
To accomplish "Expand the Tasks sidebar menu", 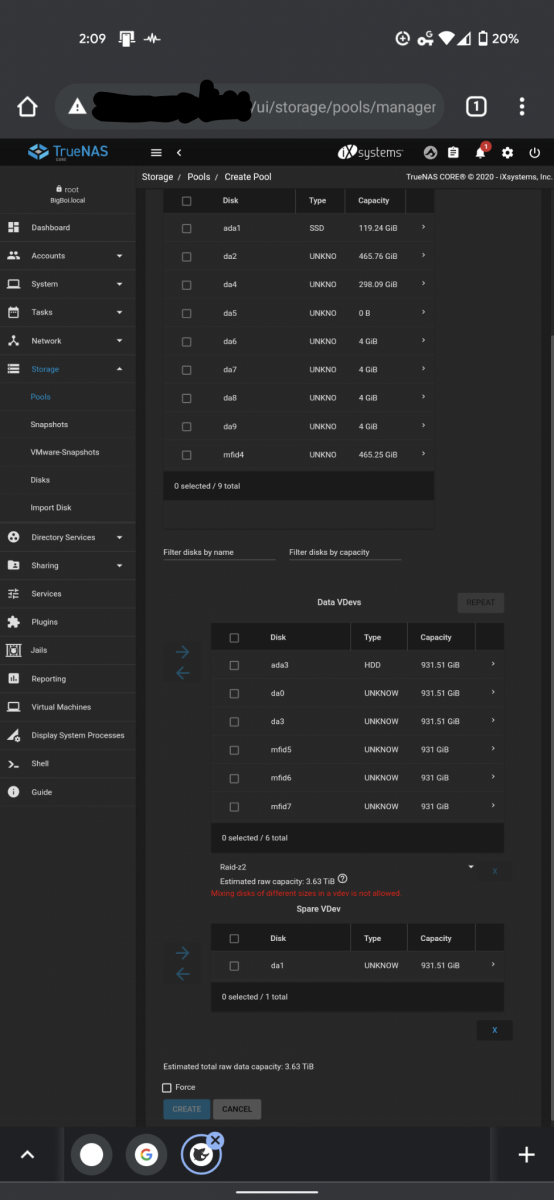I will pyautogui.click(x=68, y=312).
